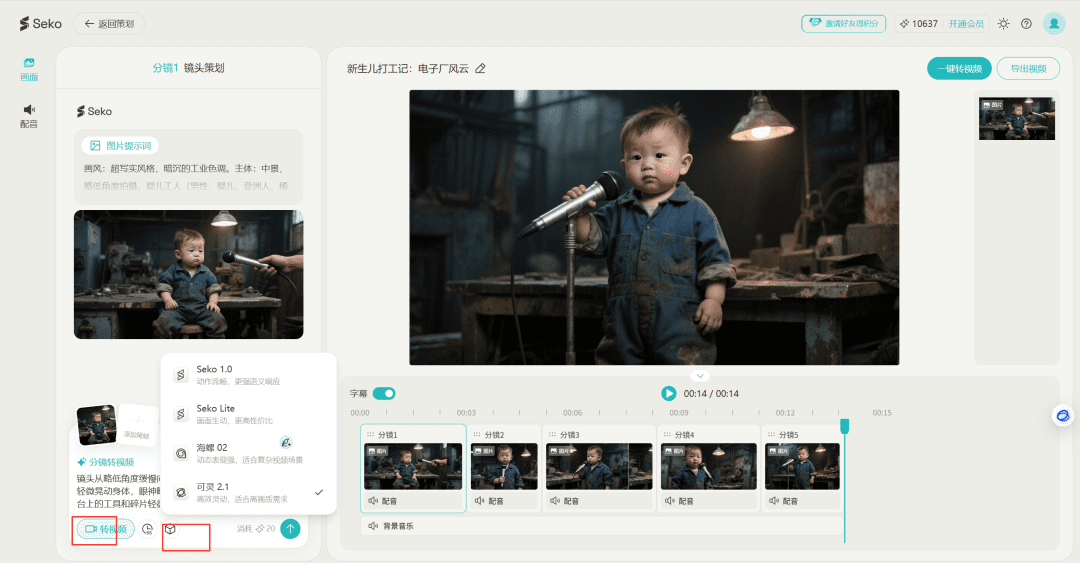Switch to 镜头策划 tab

tap(204, 68)
